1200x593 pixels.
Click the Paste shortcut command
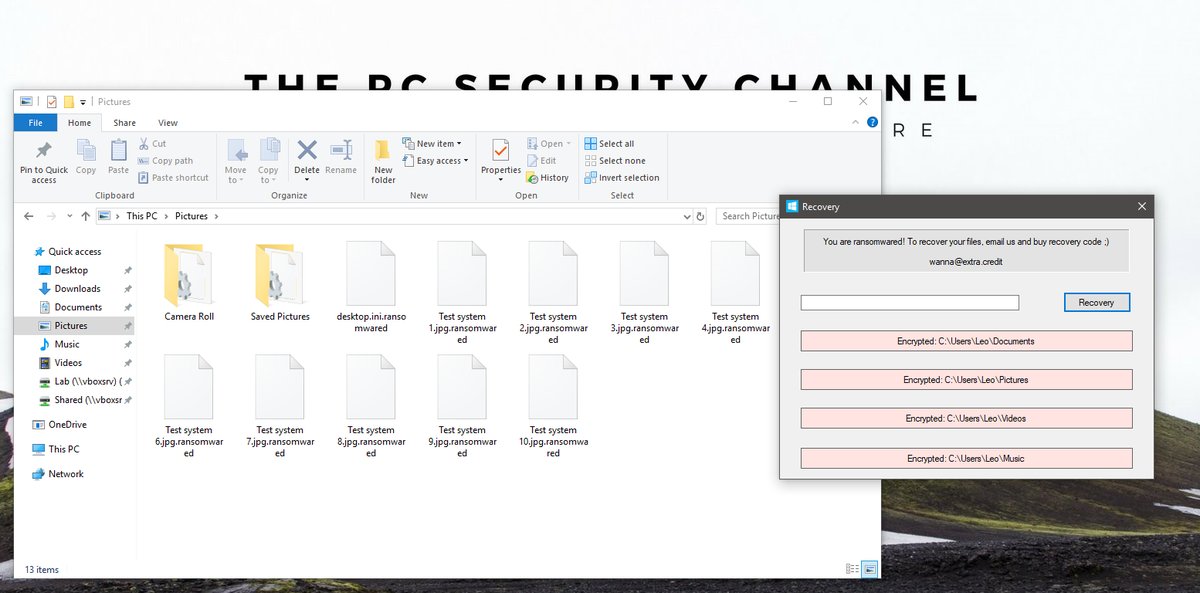(174, 178)
